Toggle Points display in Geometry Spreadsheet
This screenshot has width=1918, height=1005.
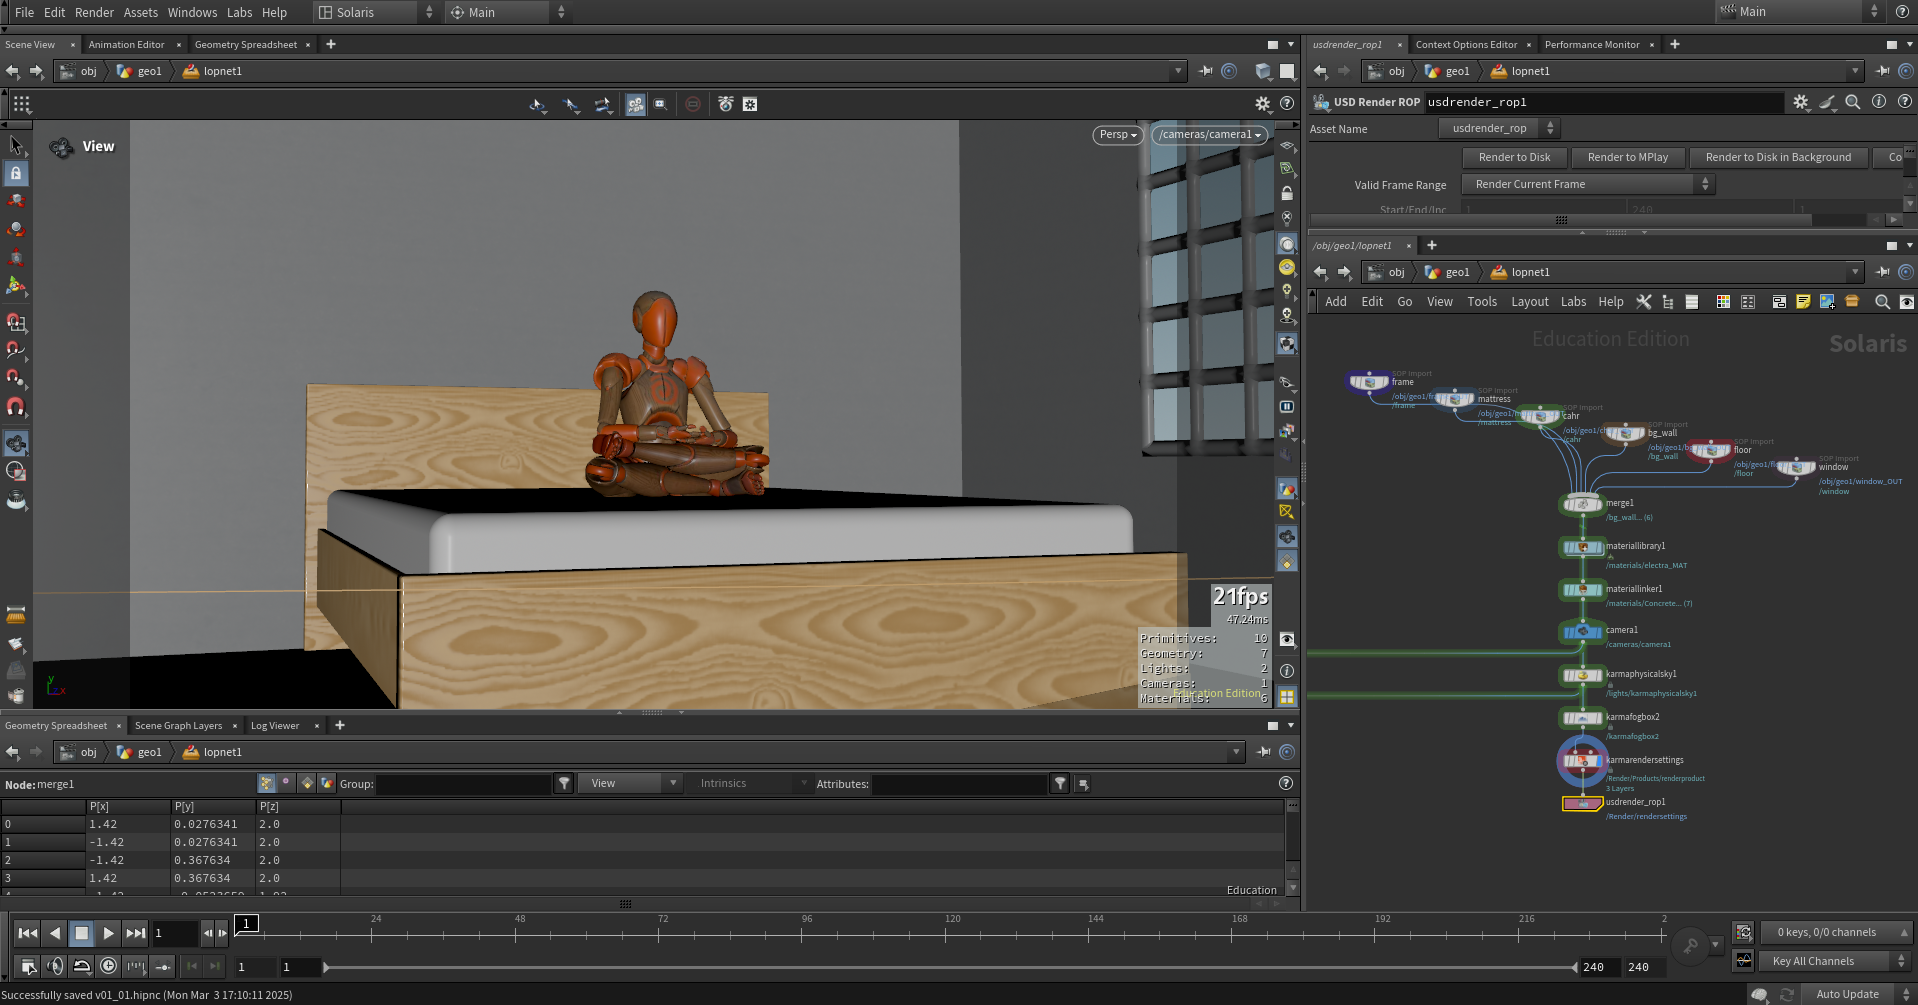click(266, 784)
